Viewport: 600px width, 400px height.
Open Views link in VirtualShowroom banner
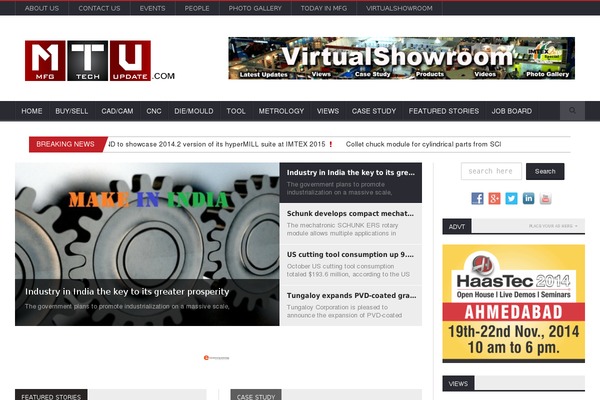(x=321, y=74)
